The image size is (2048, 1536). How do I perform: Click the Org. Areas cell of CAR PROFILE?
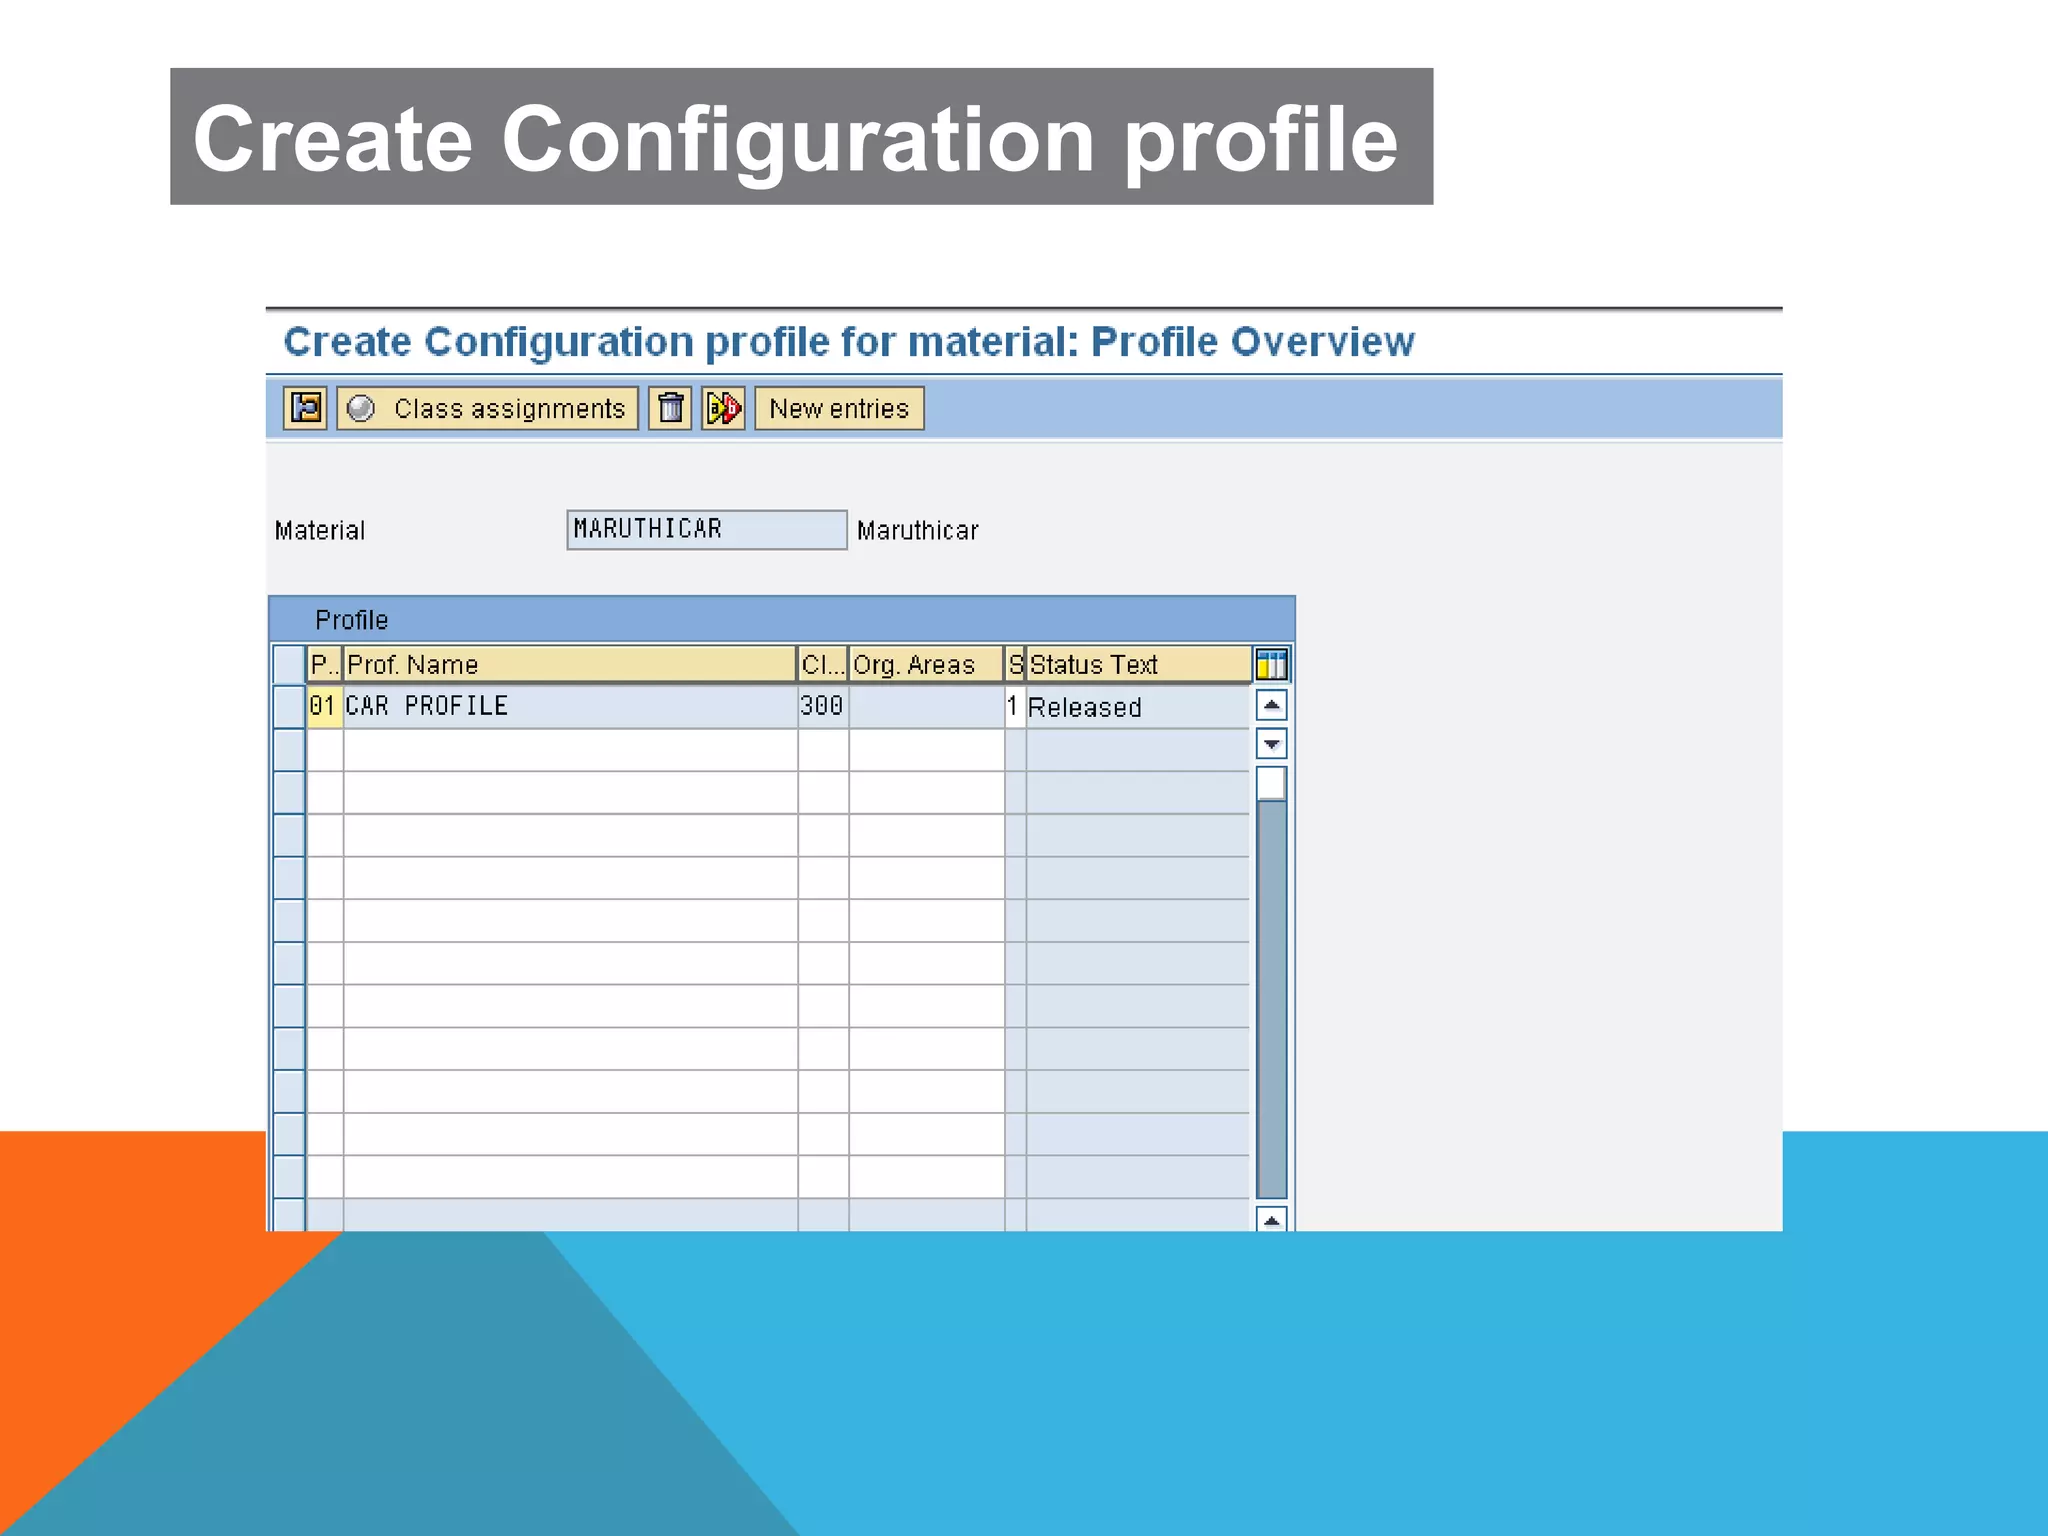(926, 706)
